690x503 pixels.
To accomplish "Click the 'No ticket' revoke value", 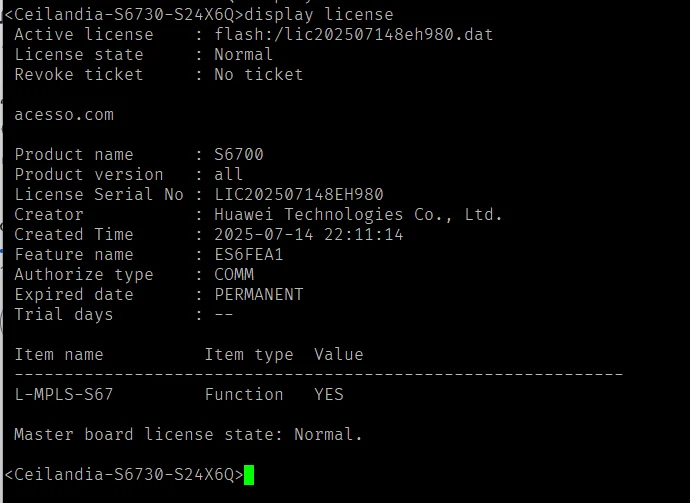I will pyautogui.click(x=259, y=74).
